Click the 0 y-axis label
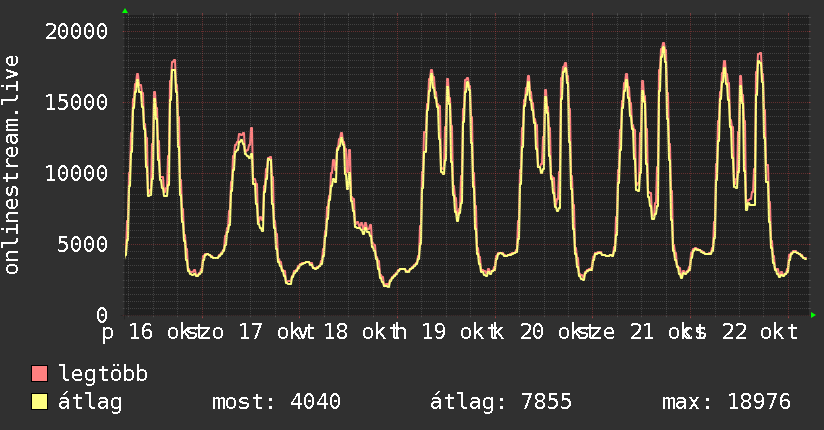Viewport: 824px width, 430px height. [x=102, y=315]
